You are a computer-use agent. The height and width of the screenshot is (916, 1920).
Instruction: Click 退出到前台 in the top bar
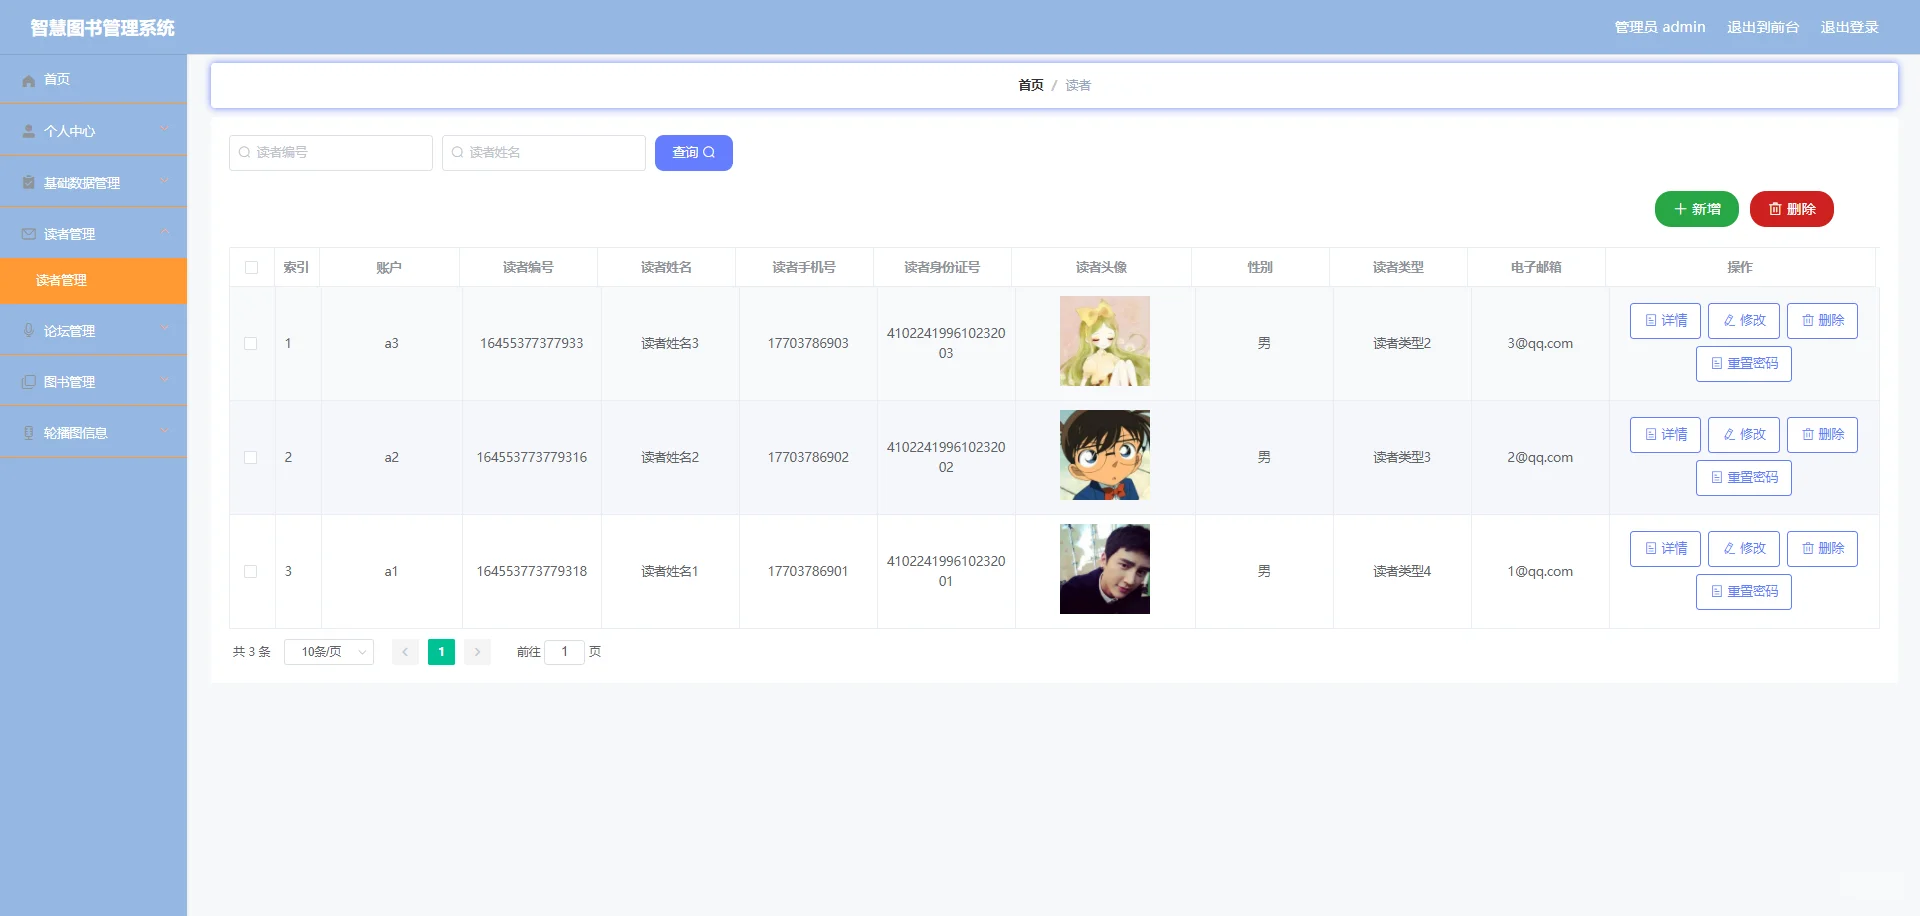tap(1763, 27)
